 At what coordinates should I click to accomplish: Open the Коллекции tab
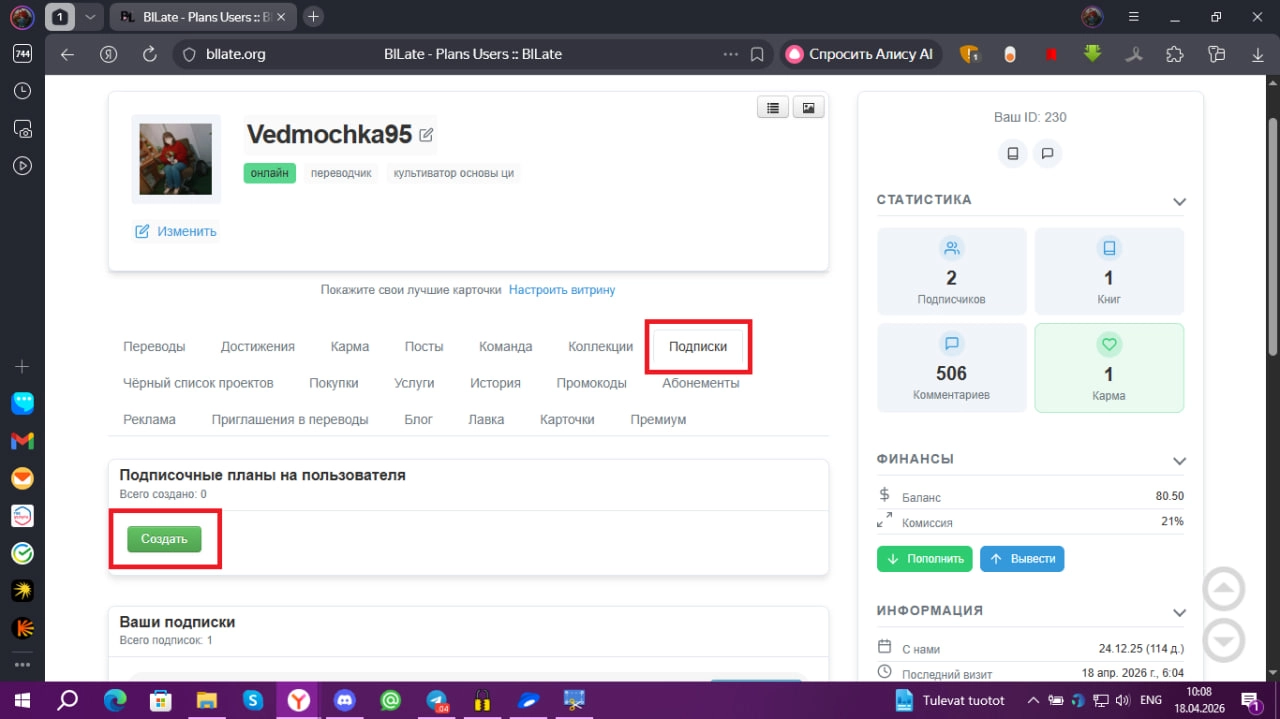tap(600, 346)
